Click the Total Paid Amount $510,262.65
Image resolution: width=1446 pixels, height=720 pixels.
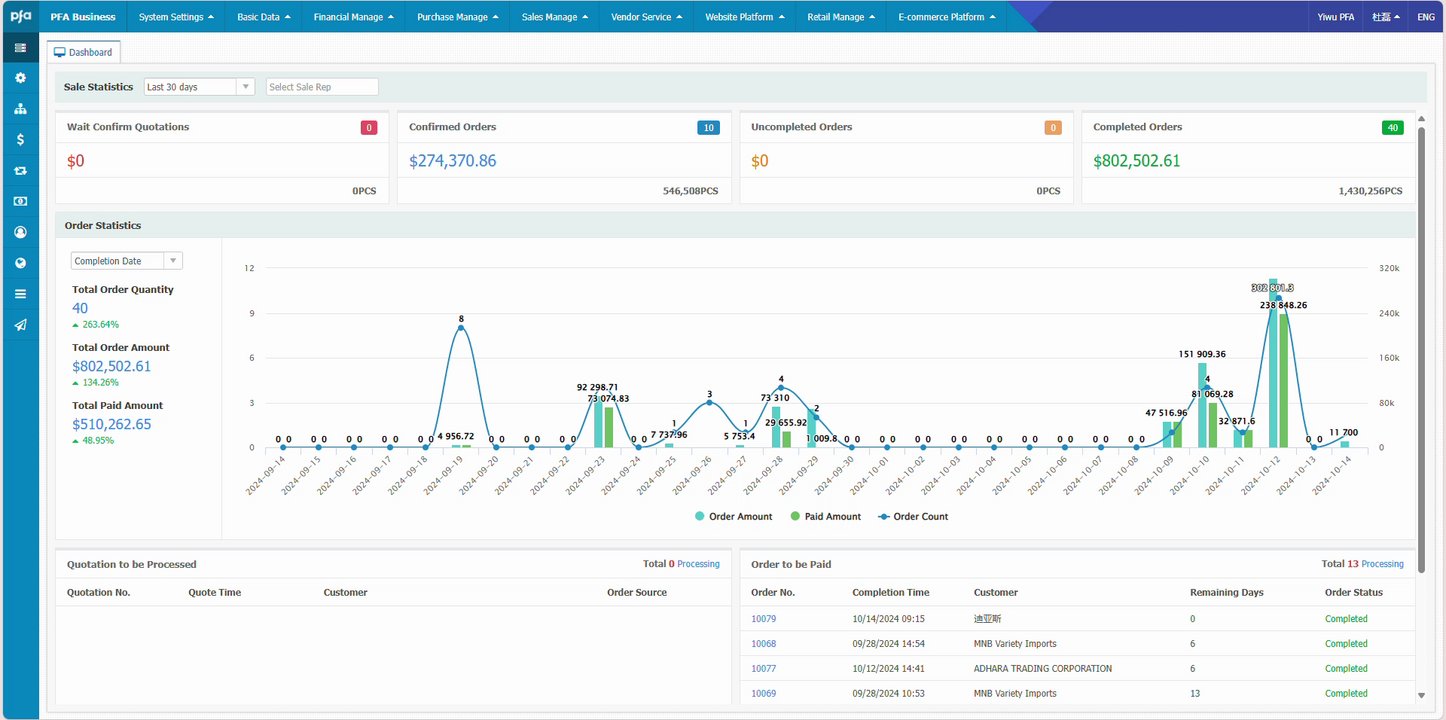[x=112, y=425]
